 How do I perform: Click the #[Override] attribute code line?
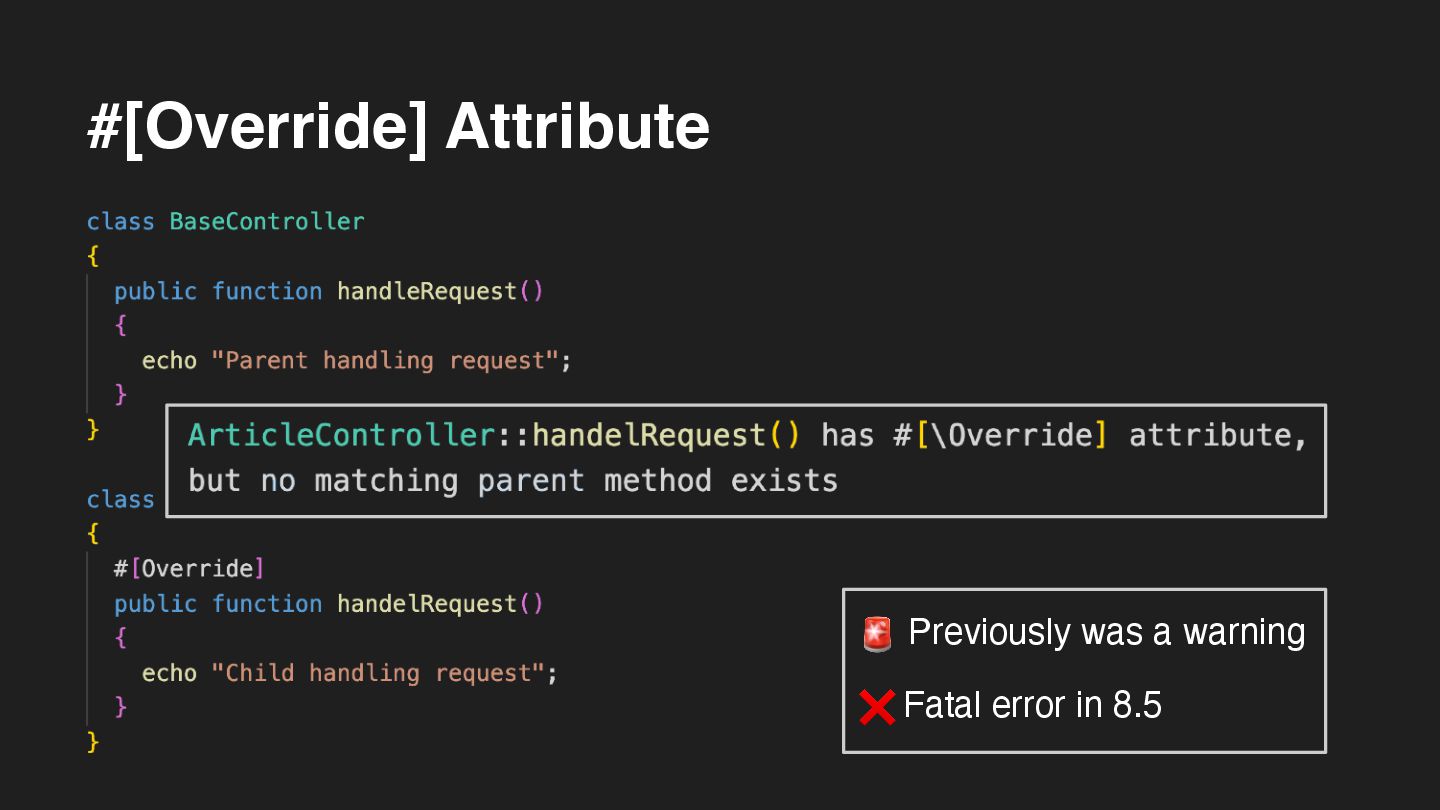tap(189, 569)
